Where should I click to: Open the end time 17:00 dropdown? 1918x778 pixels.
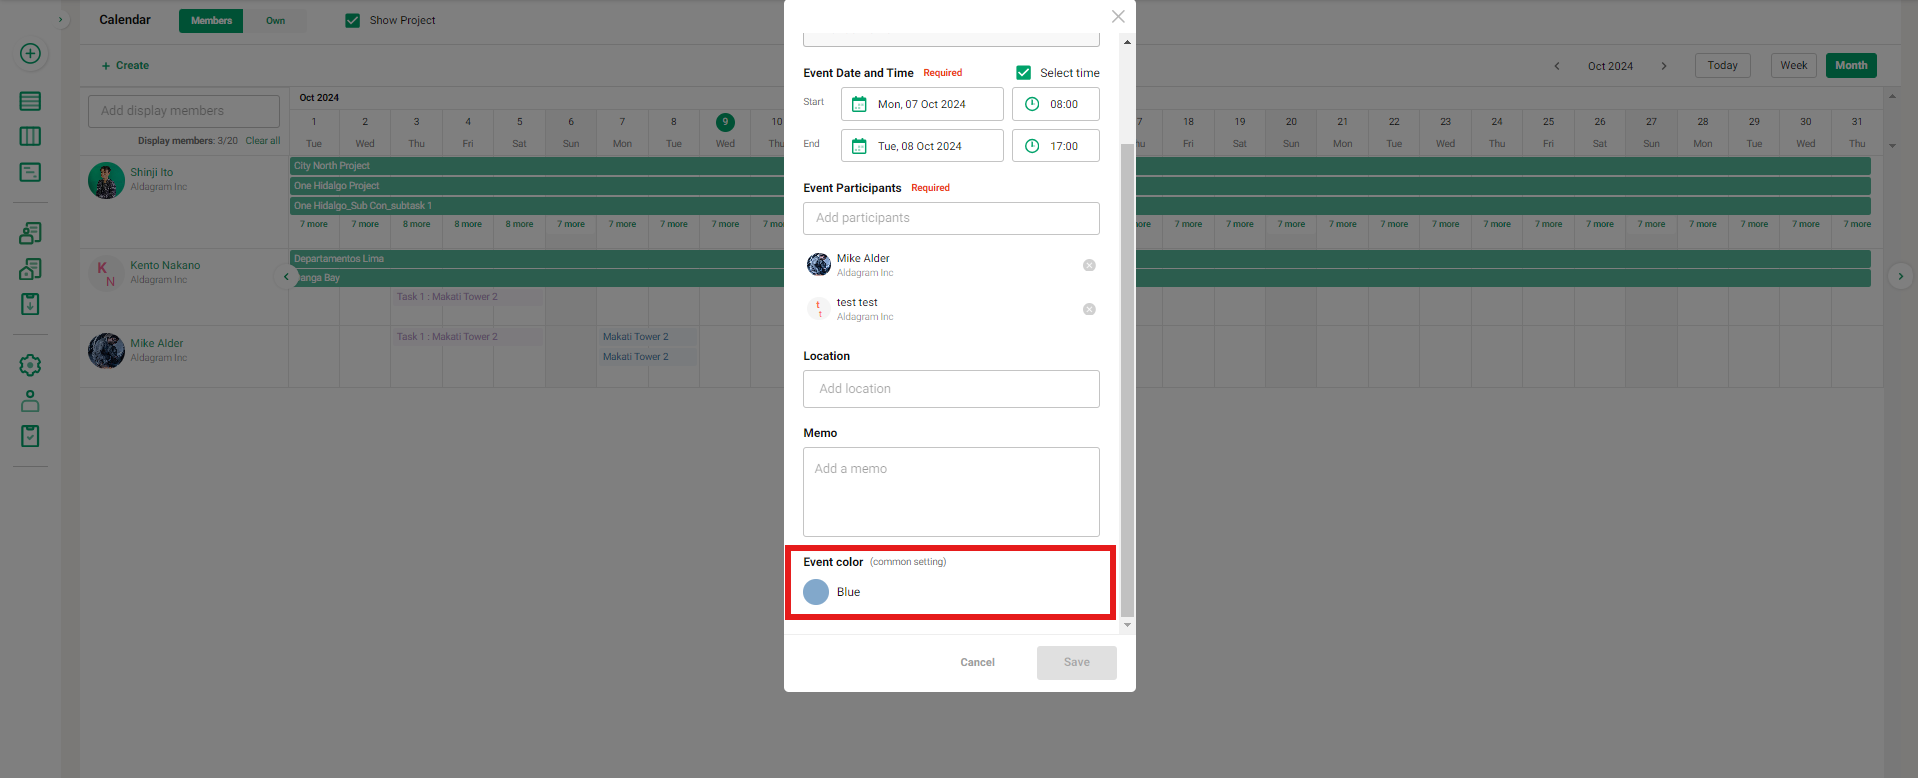coord(1055,146)
